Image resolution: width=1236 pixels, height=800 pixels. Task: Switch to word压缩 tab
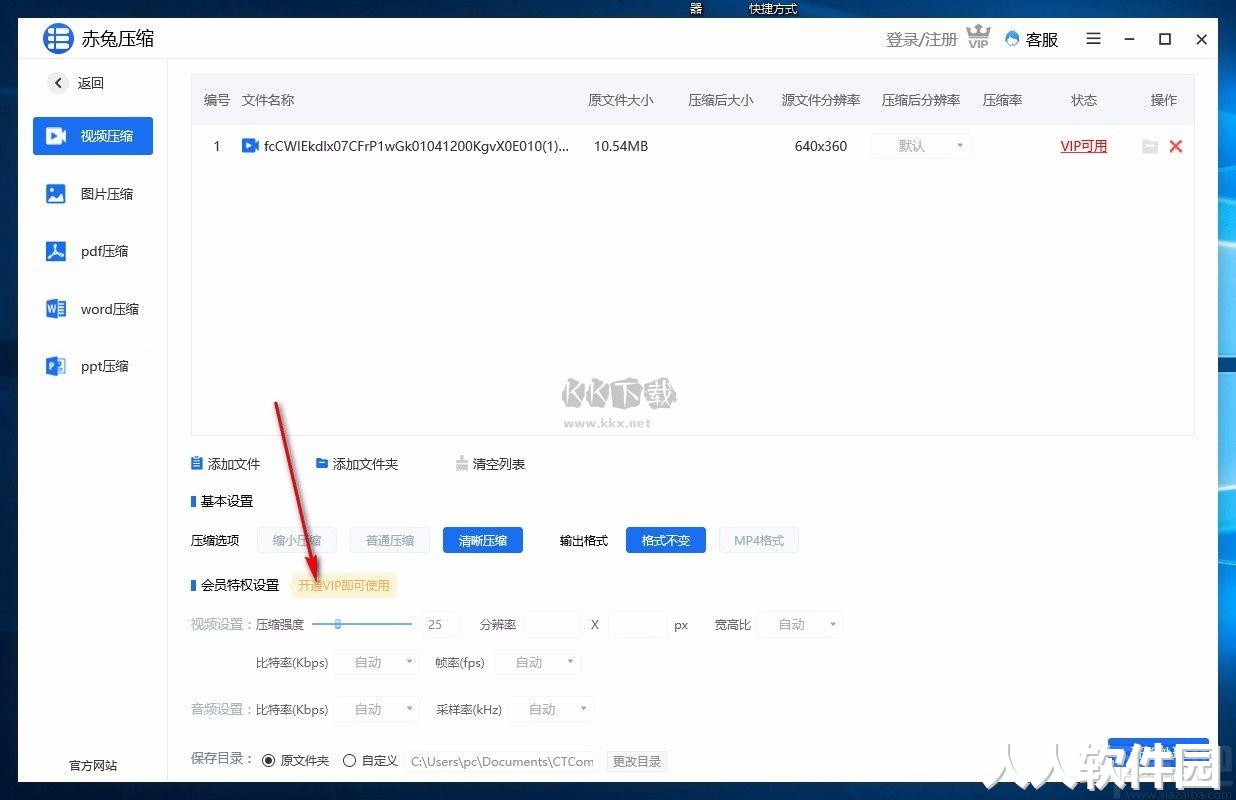pos(93,309)
